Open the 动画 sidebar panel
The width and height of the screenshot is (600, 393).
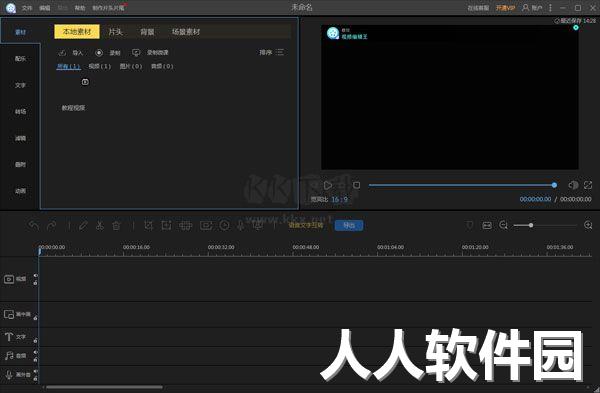[x=20, y=191]
